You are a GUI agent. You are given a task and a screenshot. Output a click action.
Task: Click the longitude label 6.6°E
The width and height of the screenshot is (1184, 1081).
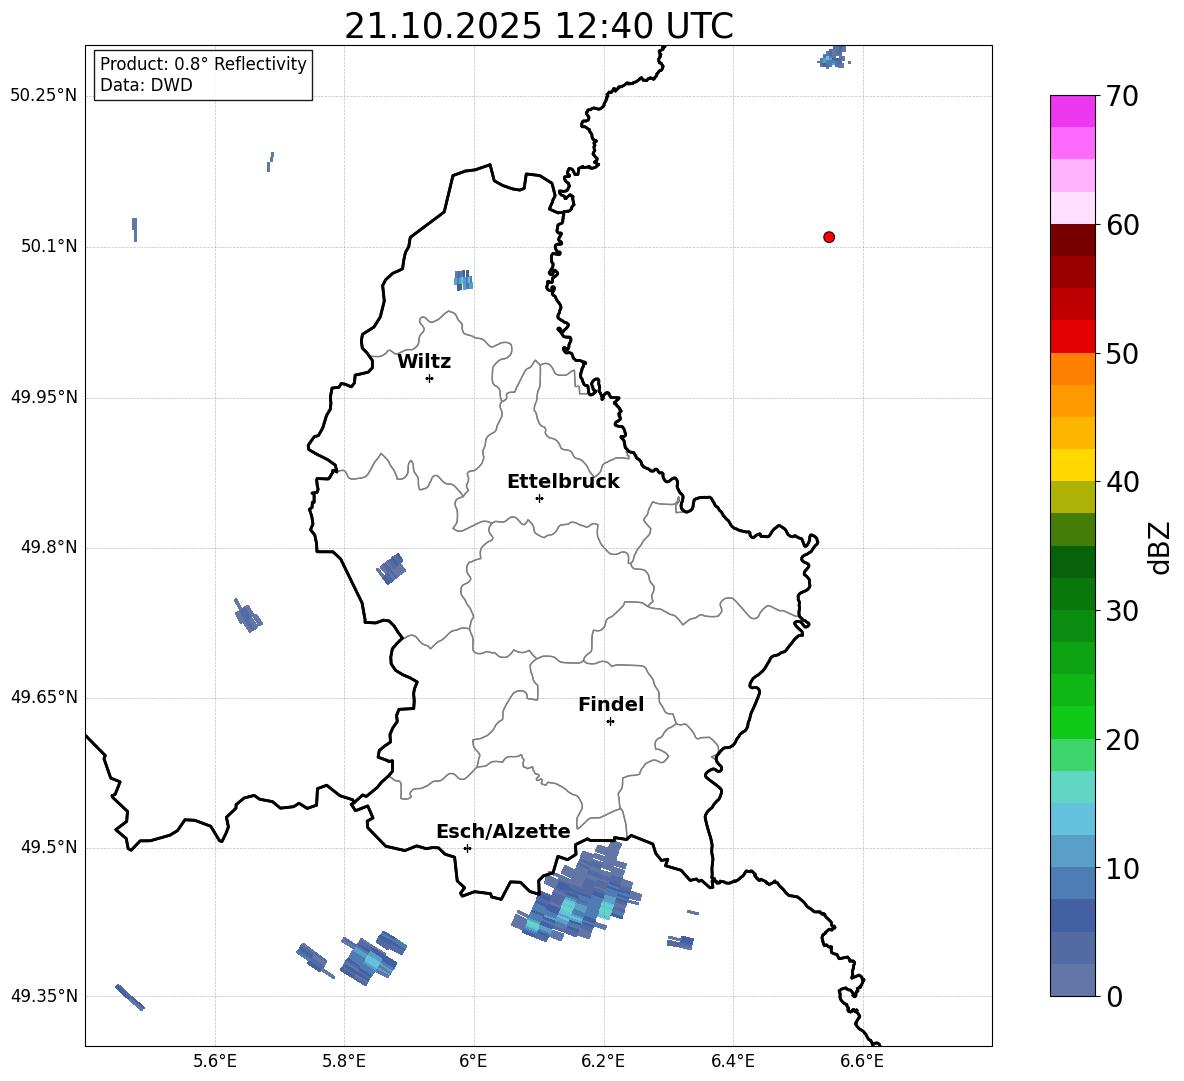coord(862,1061)
